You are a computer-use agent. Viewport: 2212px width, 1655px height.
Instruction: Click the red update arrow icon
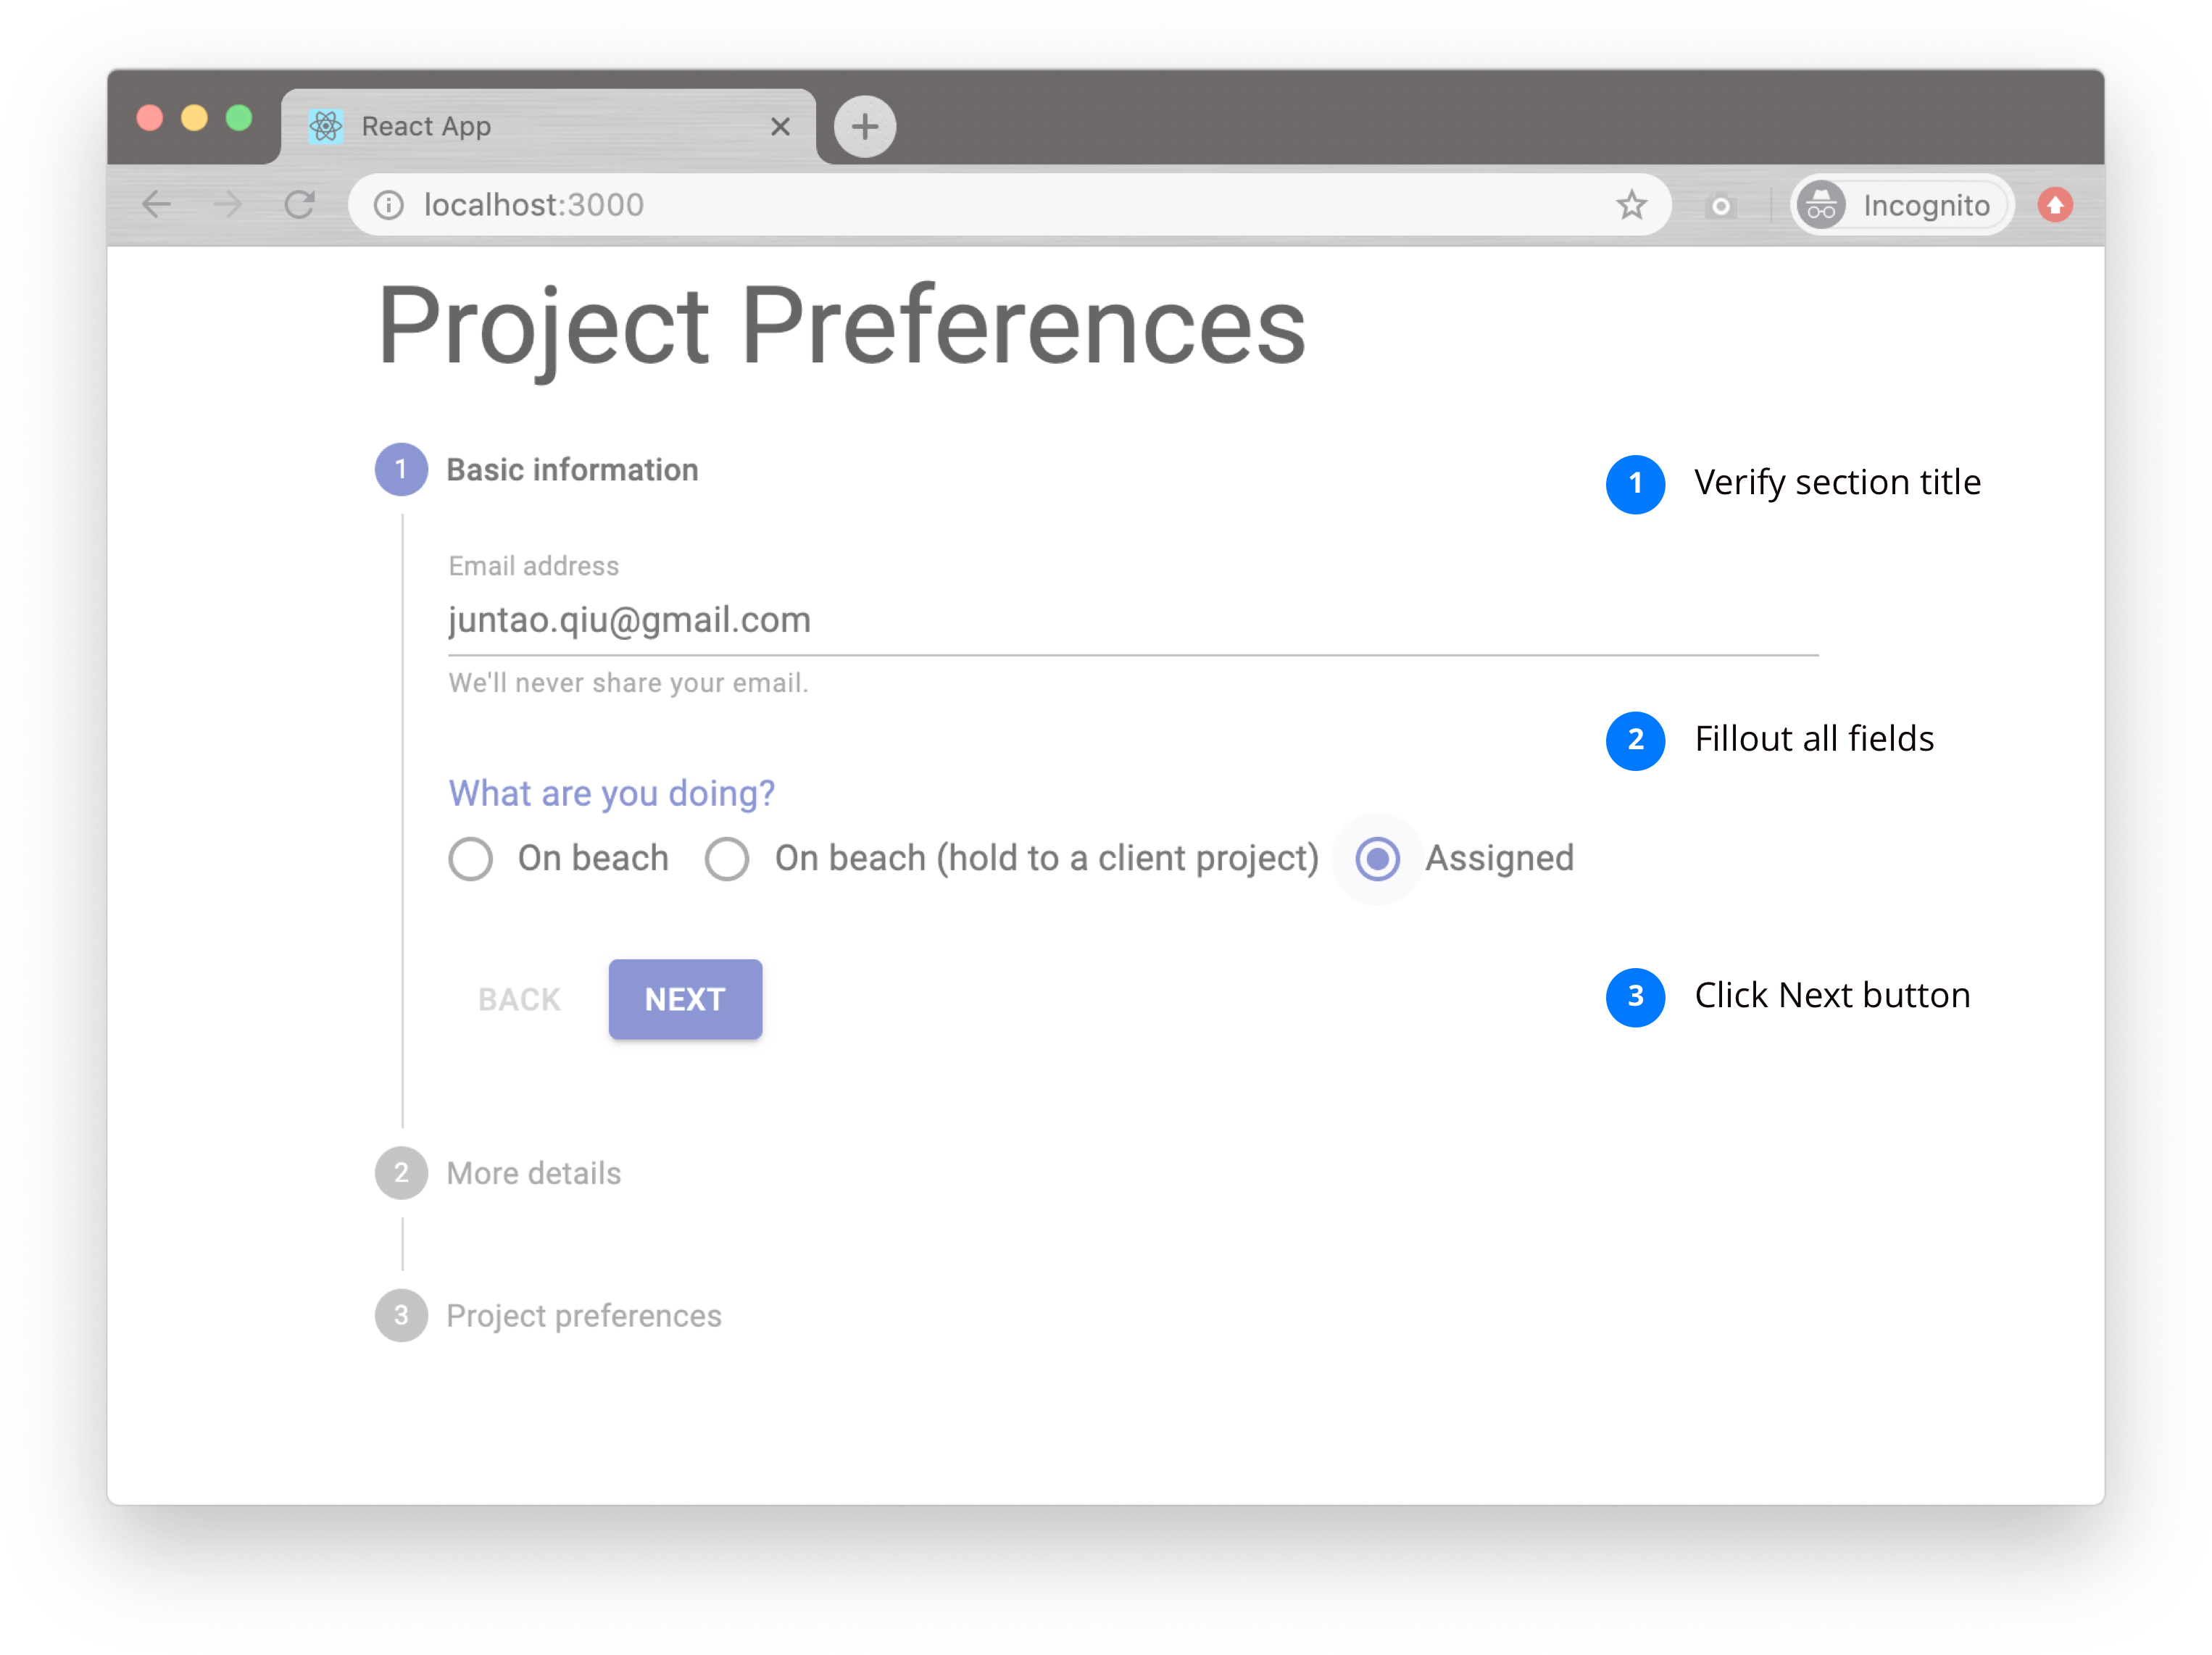click(2055, 205)
